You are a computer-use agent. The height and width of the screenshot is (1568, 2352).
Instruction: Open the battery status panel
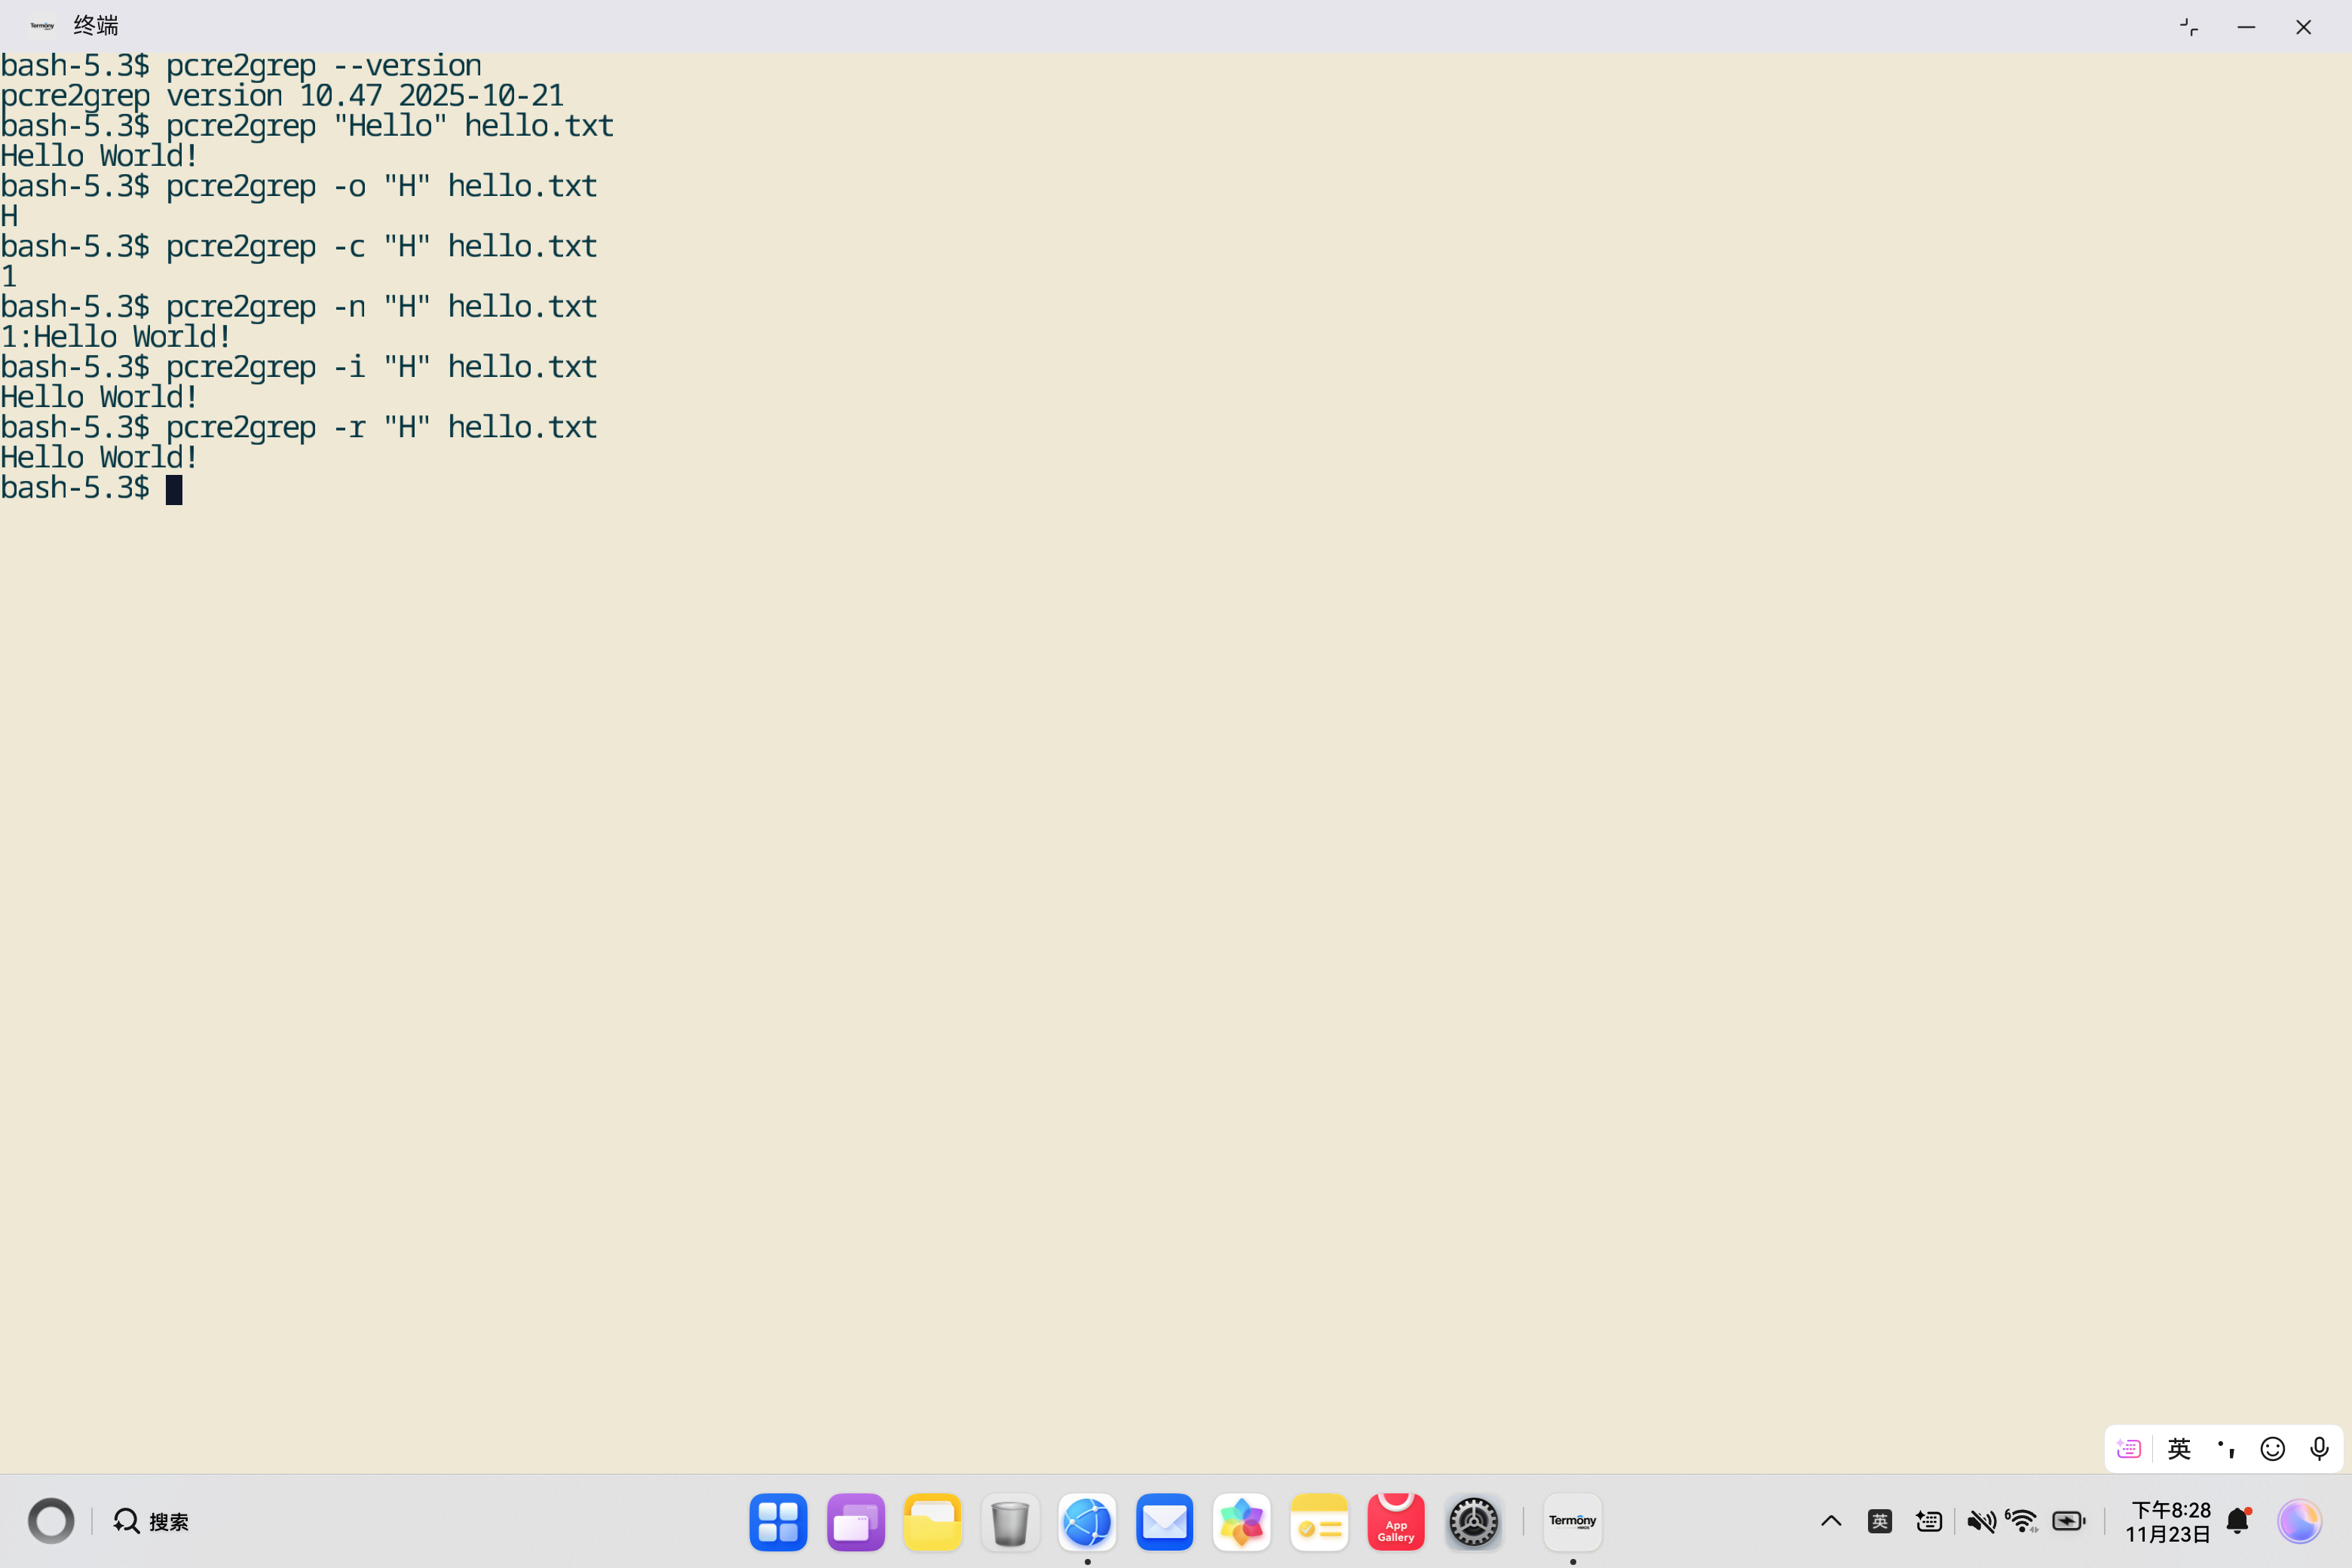coord(2068,1521)
